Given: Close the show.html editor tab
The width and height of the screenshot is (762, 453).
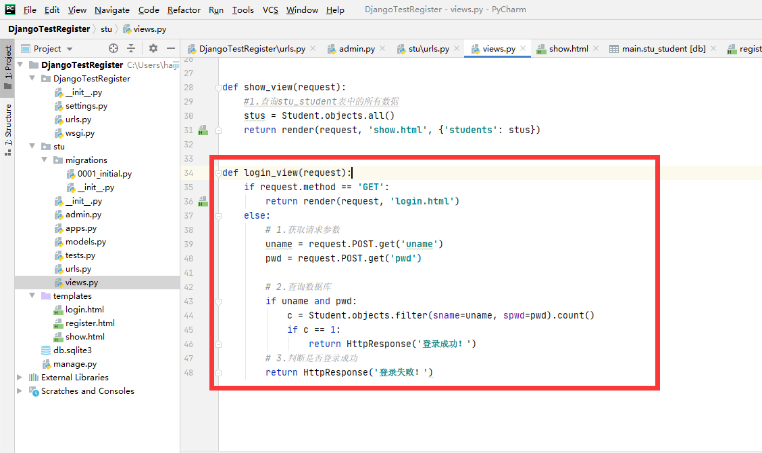Looking at the screenshot, I should 597,49.
